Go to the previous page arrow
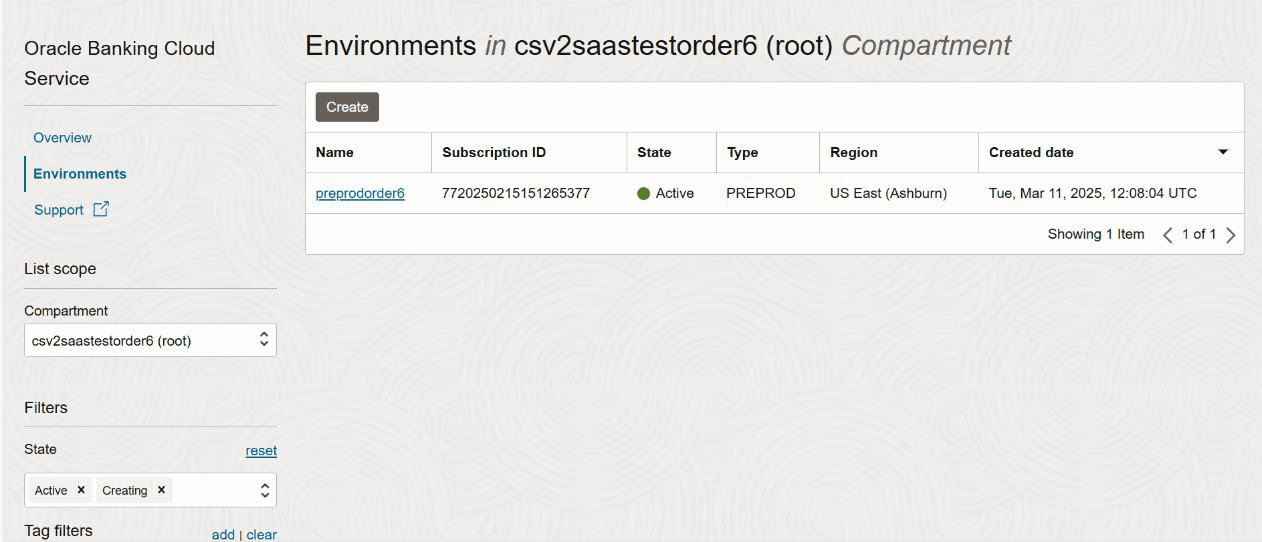The image size is (1262, 542). coord(1167,235)
